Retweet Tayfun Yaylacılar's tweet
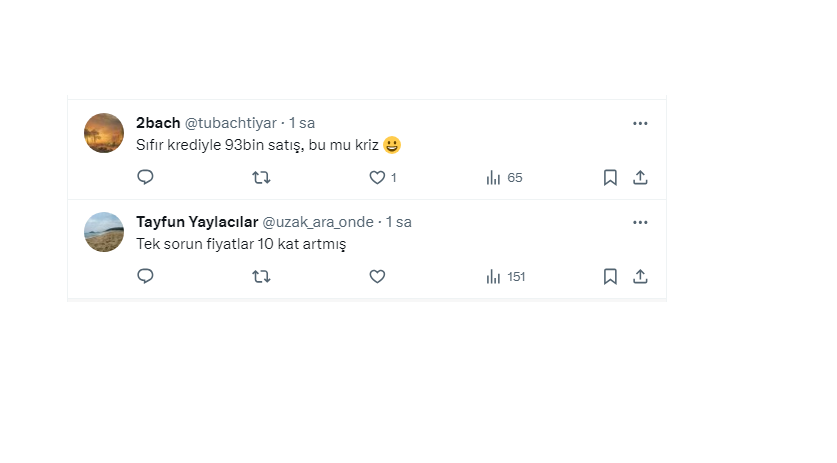 (261, 276)
